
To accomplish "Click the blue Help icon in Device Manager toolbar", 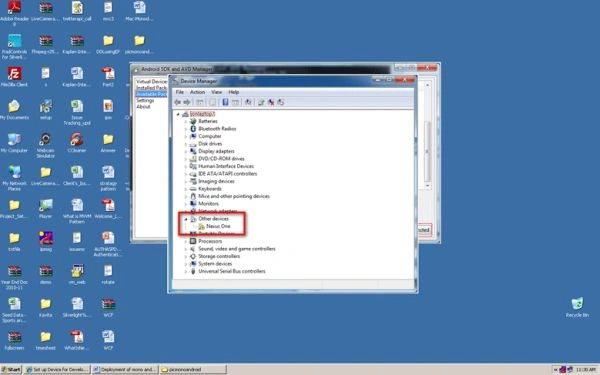I will click(x=225, y=102).
